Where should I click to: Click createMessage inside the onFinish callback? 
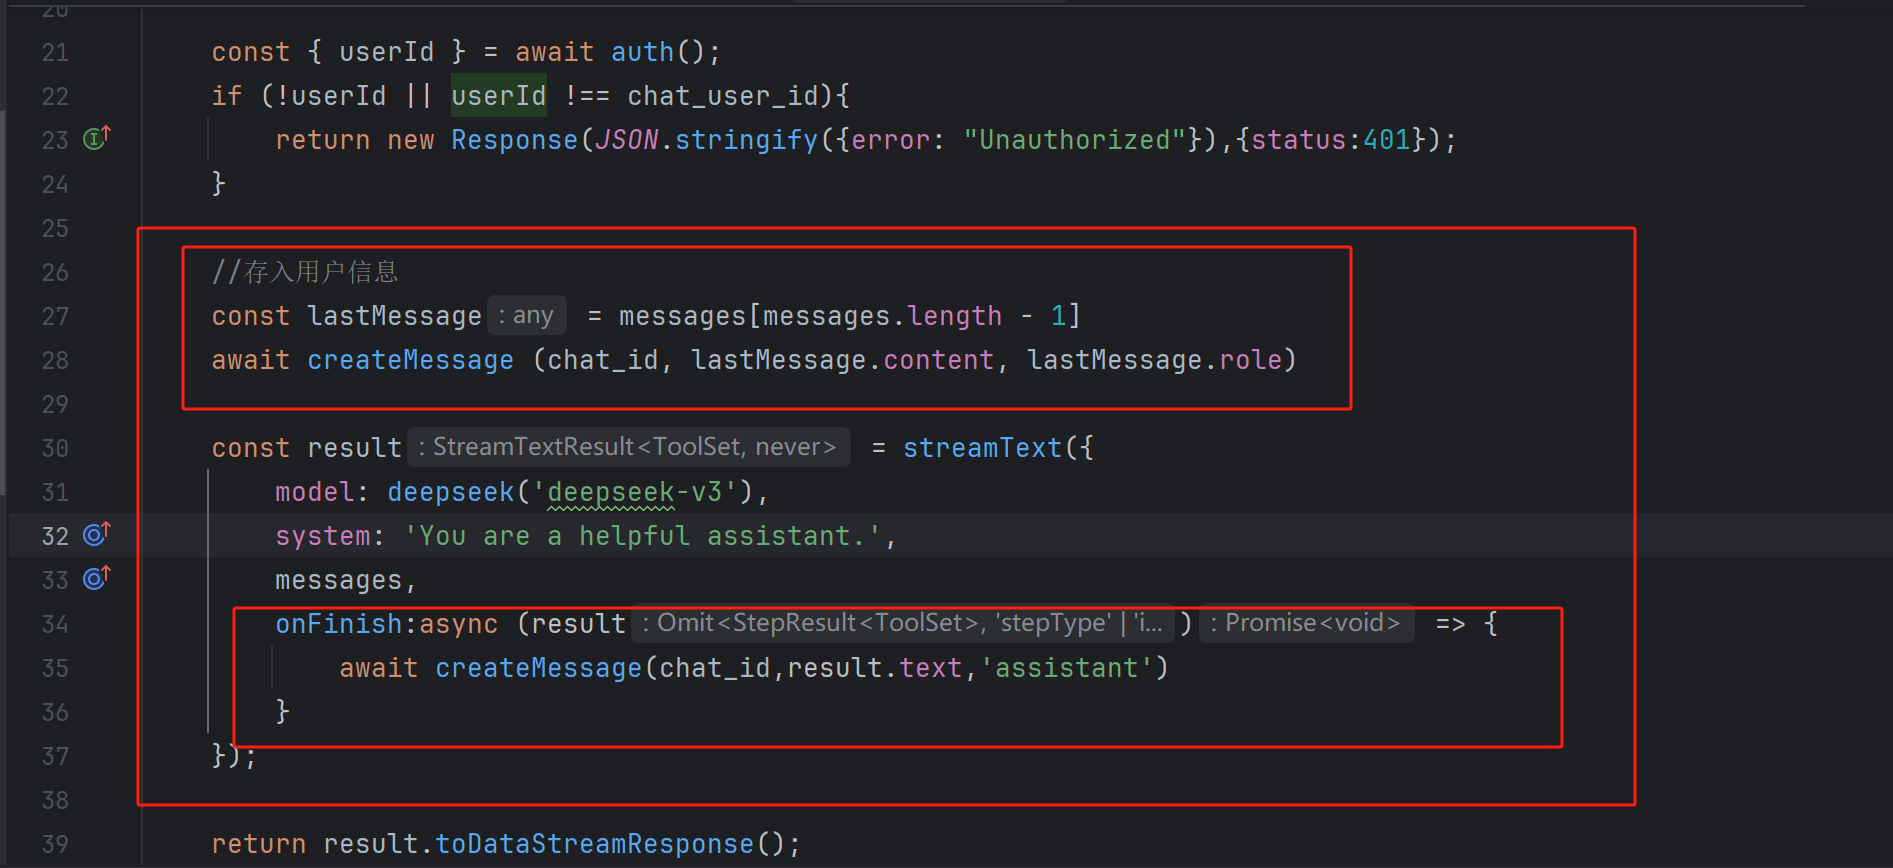[x=538, y=668]
